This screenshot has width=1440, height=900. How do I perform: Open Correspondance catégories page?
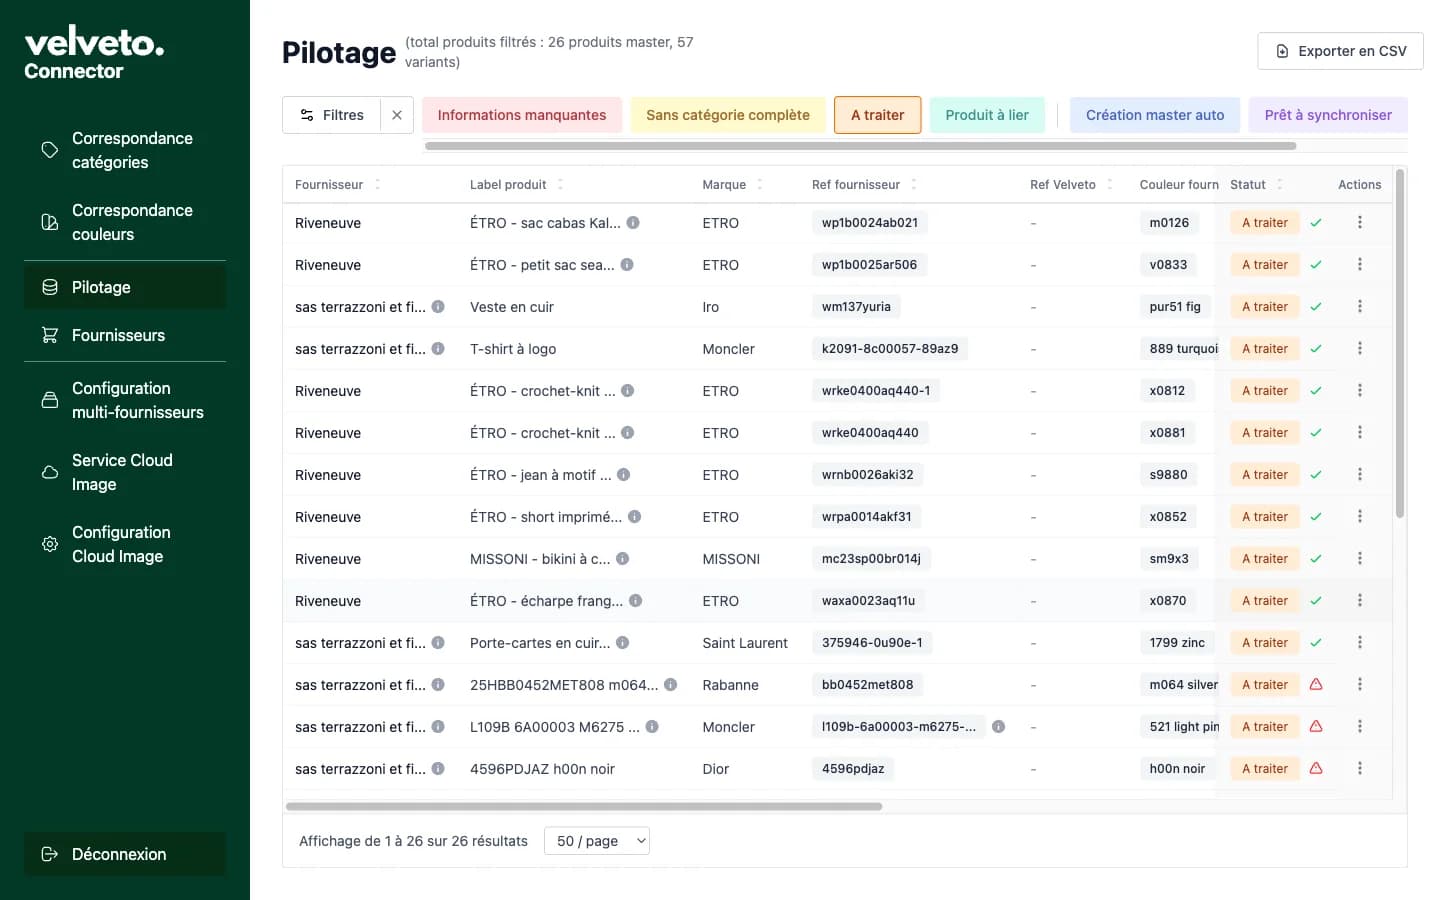click(x=125, y=150)
